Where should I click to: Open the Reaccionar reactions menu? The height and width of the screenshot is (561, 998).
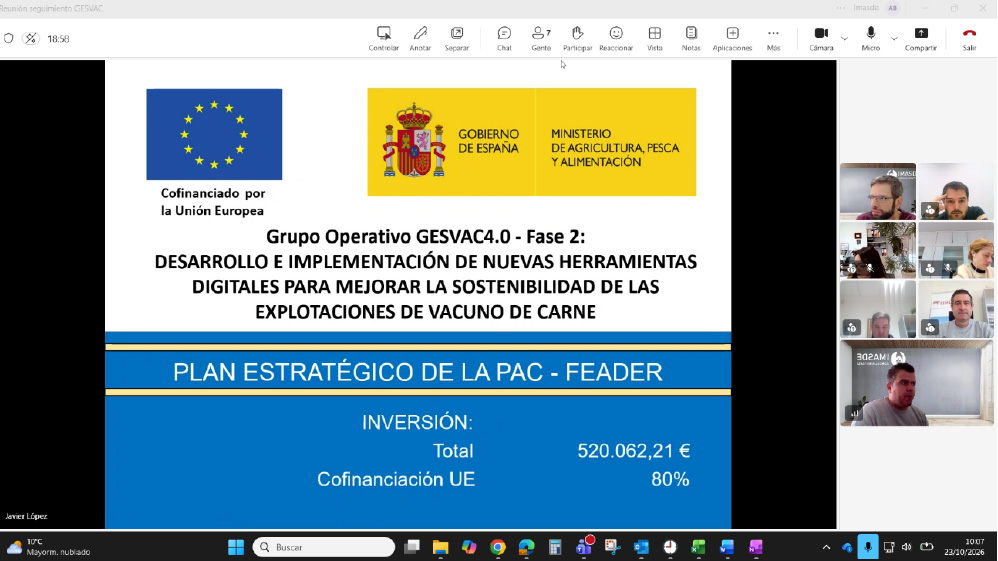click(x=615, y=38)
